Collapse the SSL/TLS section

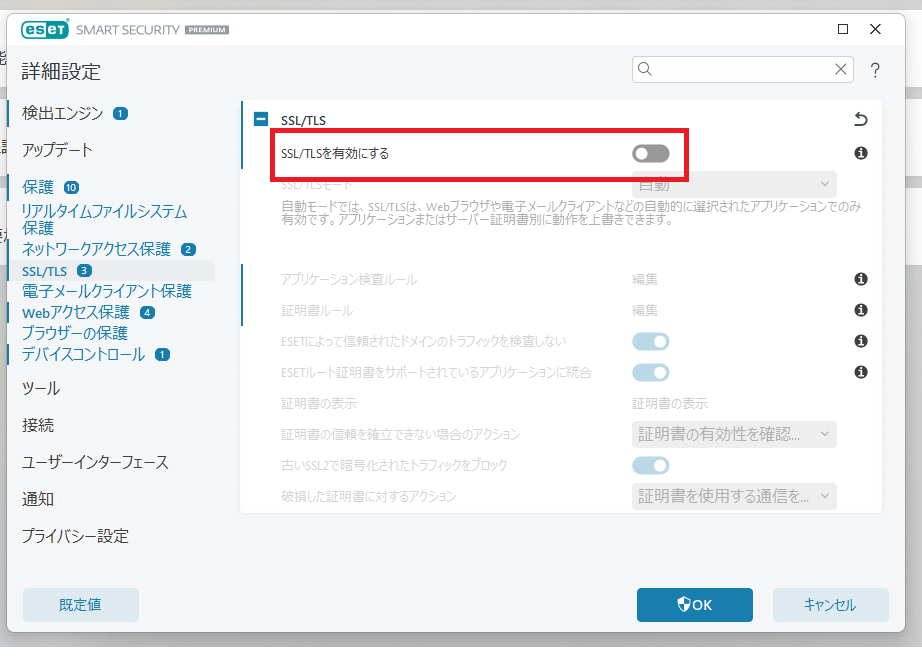tap(260, 119)
